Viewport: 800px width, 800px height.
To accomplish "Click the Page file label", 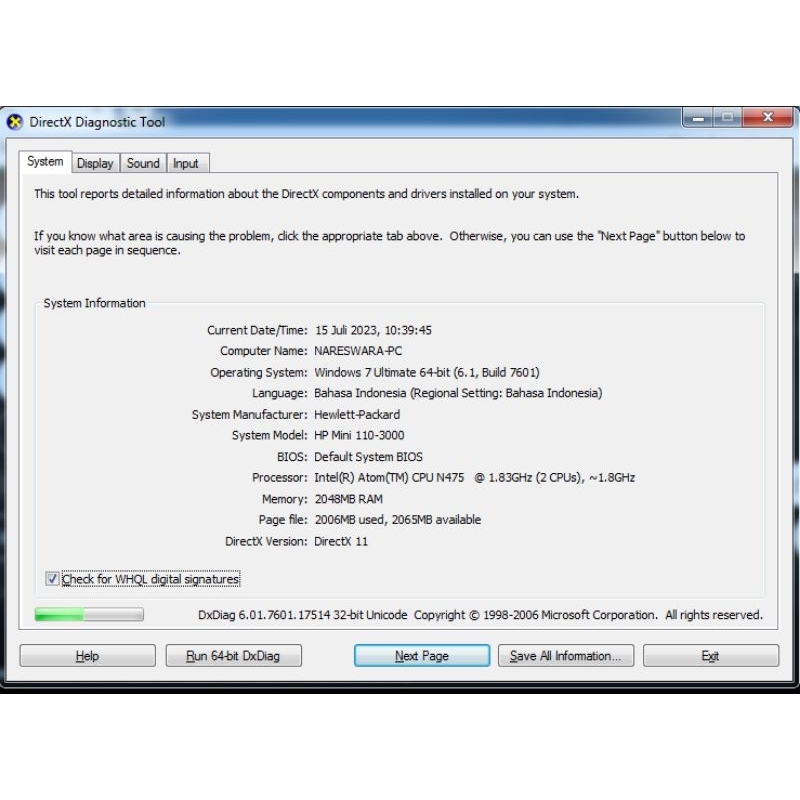I will point(283,520).
